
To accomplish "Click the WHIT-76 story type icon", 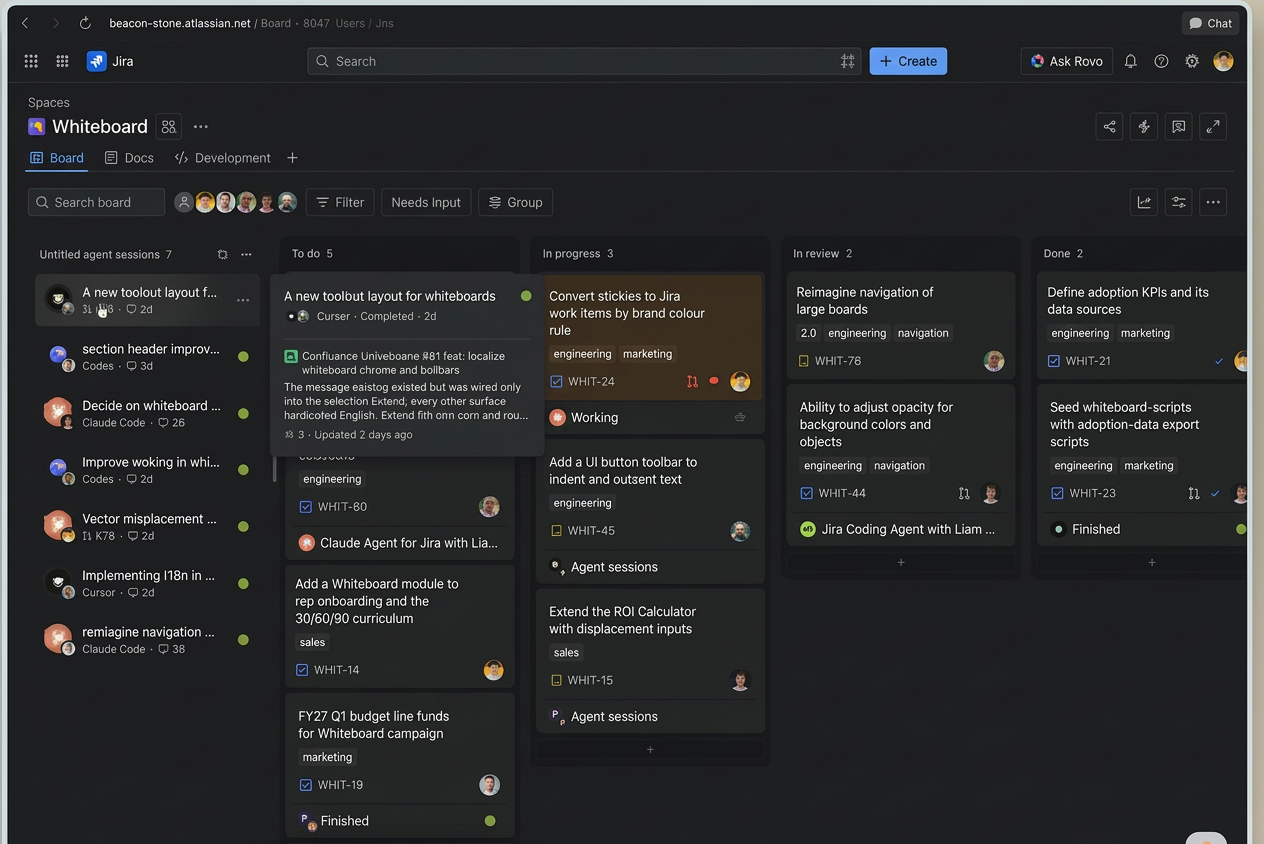I will tap(804, 361).
